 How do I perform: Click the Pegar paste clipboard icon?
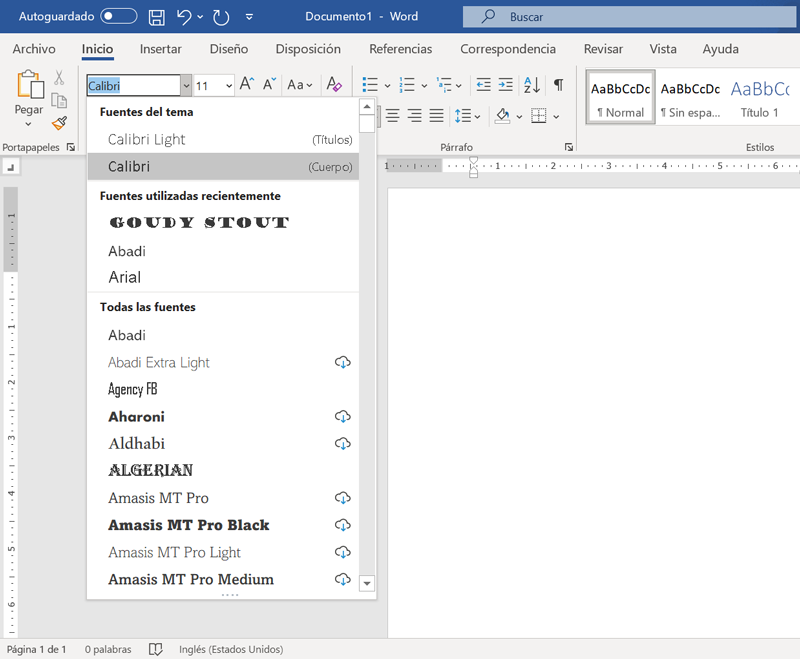pyautogui.click(x=30, y=84)
